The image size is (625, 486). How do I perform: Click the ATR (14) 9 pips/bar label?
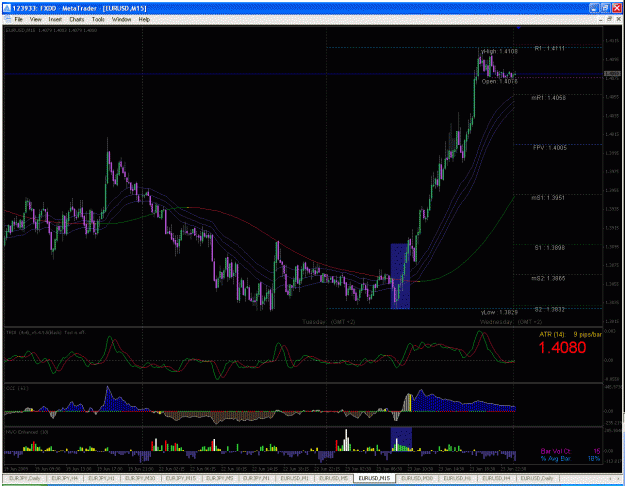click(570, 334)
